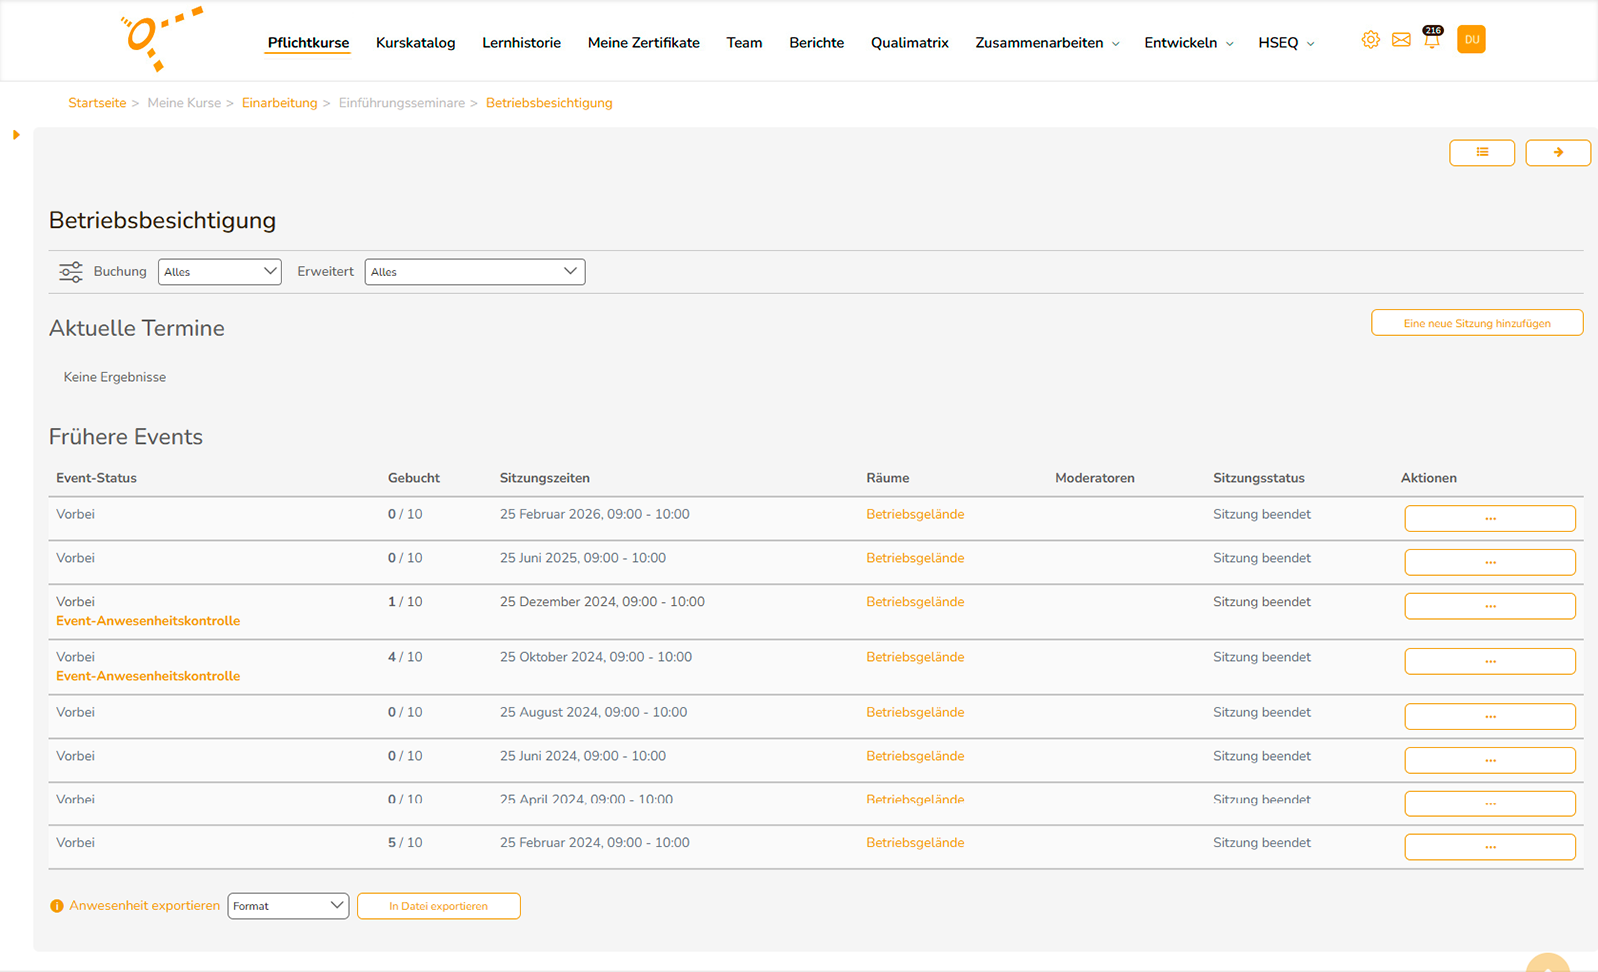Screen dimensions: 1598x972
Task: Open Event-Anwesenheitskontrolle for 25 Oktober 2024
Action: (148, 676)
